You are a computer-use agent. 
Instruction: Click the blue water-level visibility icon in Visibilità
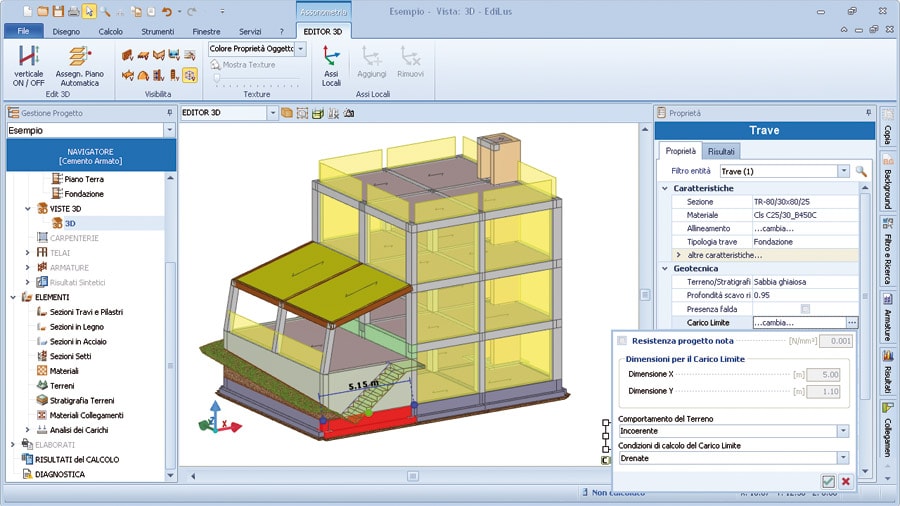click(x=174, y=55)
